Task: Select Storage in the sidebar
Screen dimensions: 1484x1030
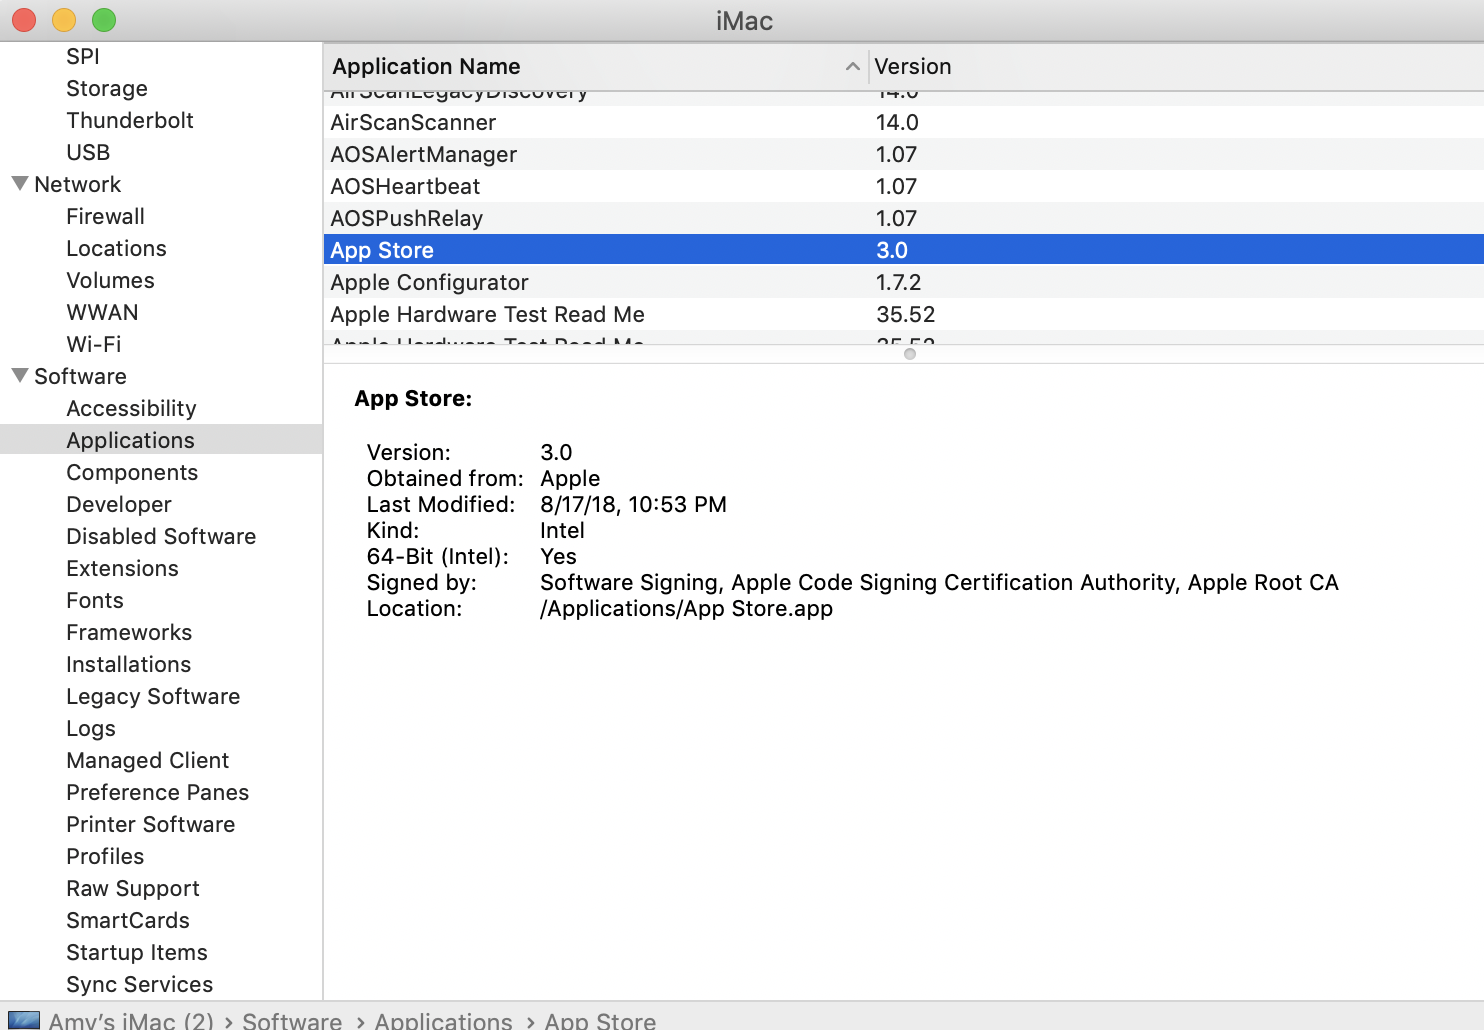Action: (107, 88)
